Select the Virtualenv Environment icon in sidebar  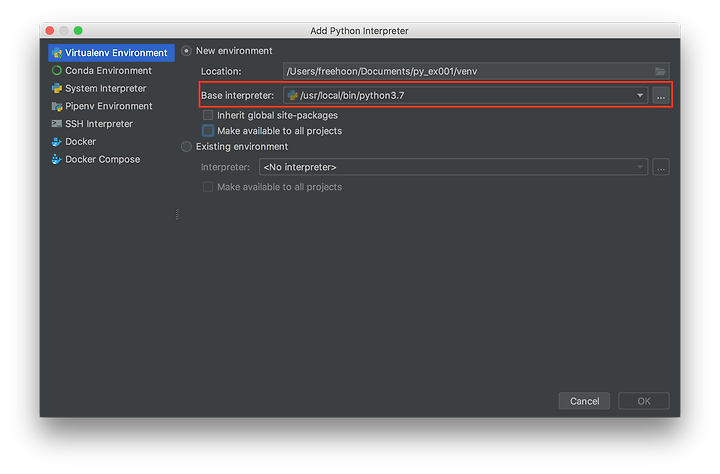click(x=57, y=53)
